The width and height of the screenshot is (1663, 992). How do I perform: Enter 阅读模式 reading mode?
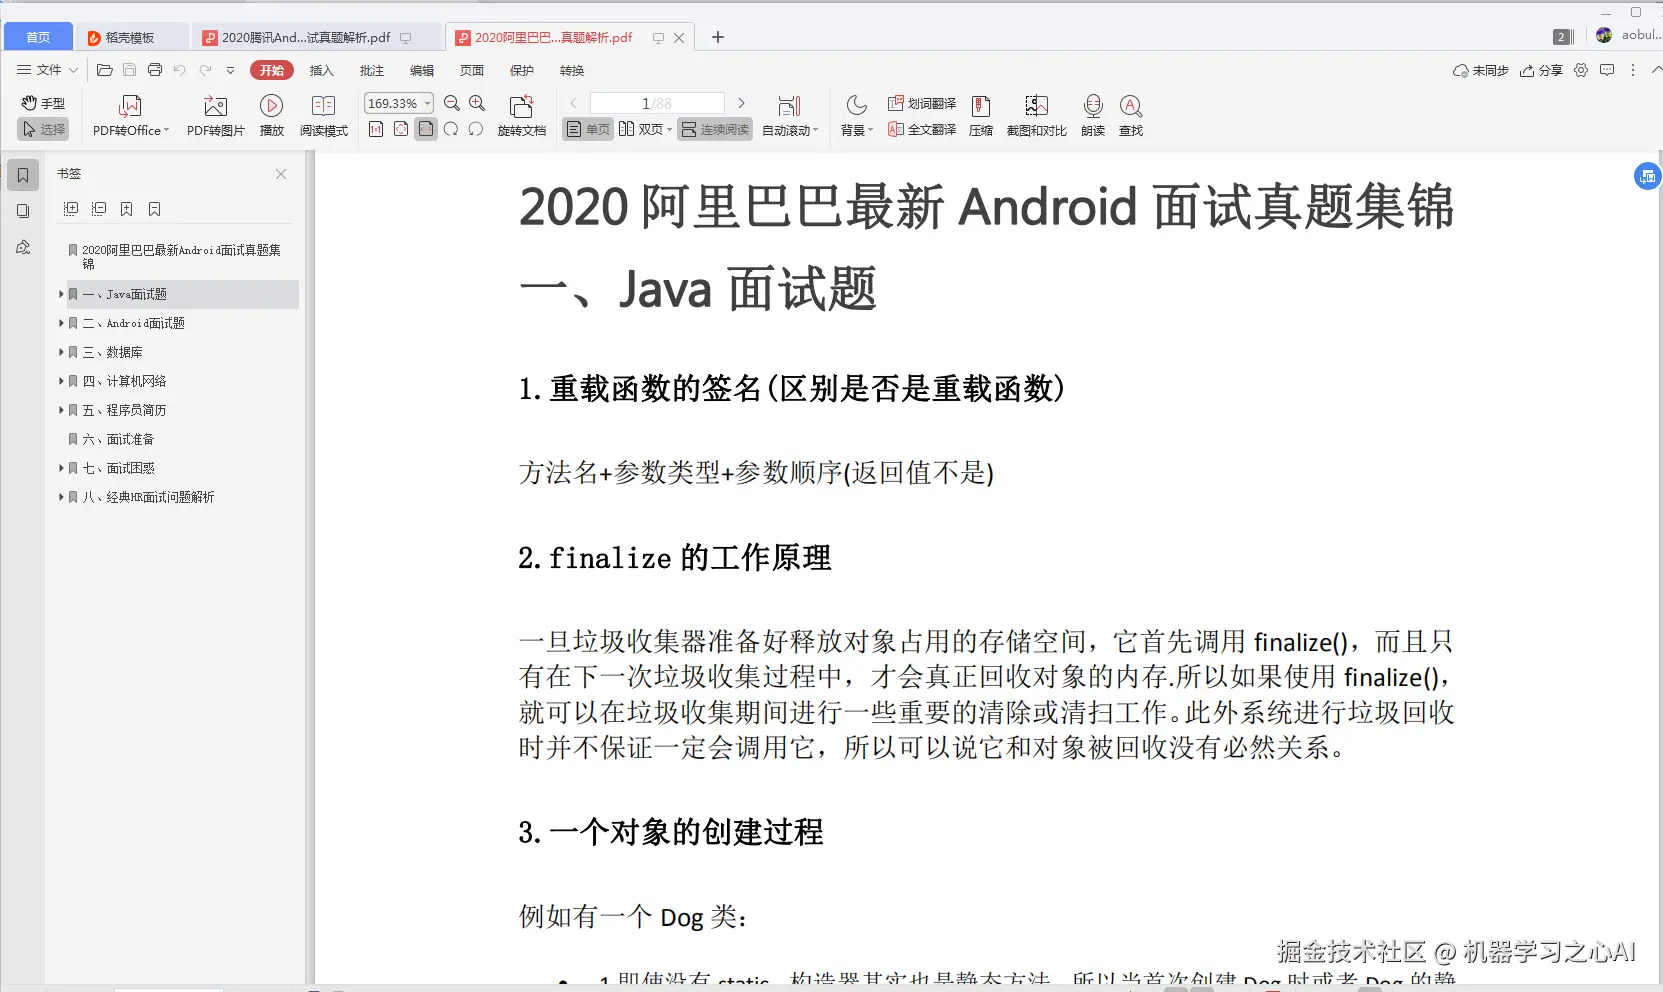[323, 116]
